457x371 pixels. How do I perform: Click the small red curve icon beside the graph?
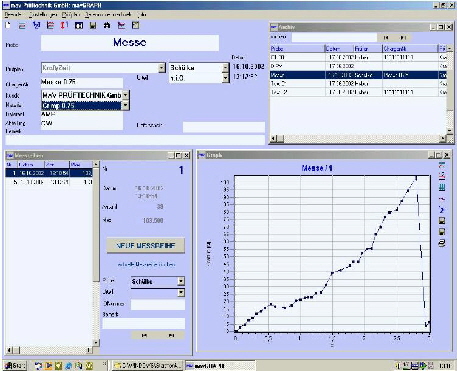pyautogui.click(x=442, y=199)
